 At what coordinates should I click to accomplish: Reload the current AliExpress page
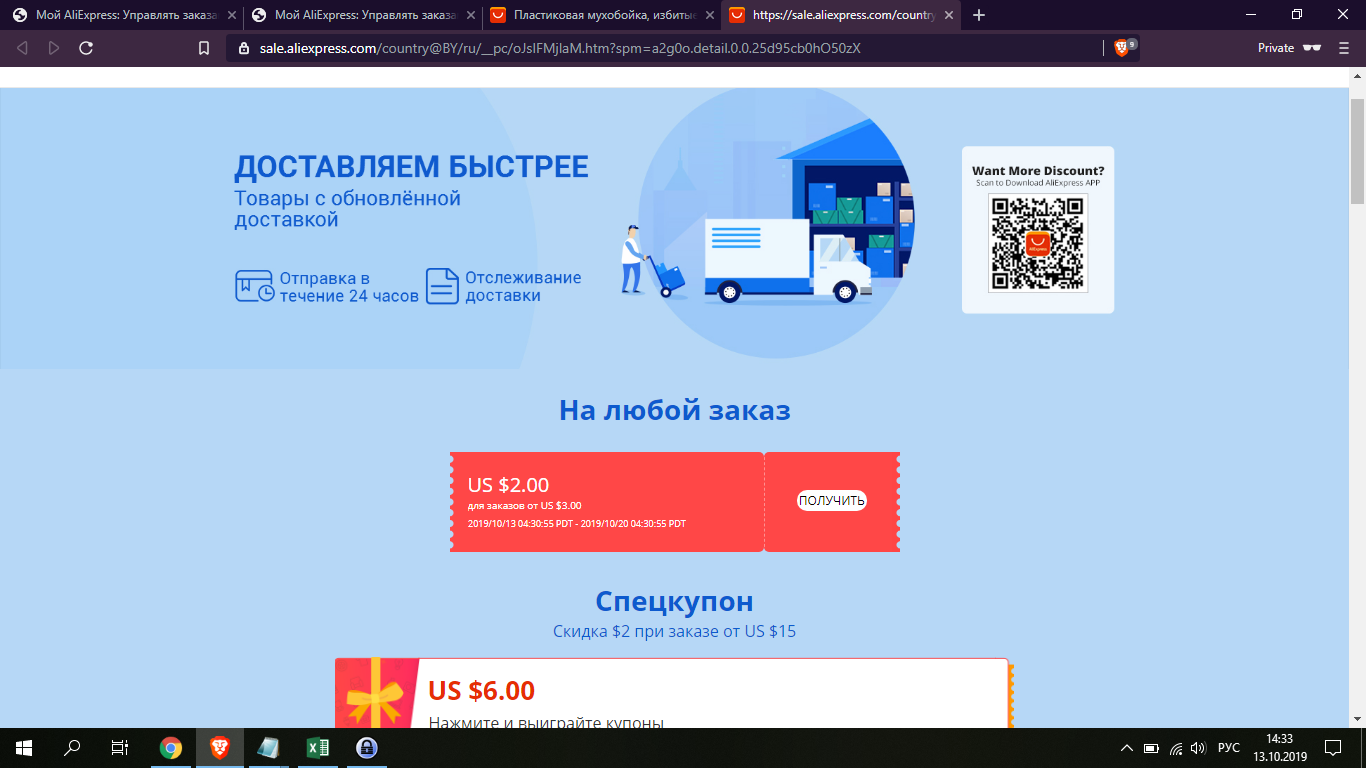pyautogui.click(x=86, y=48)
